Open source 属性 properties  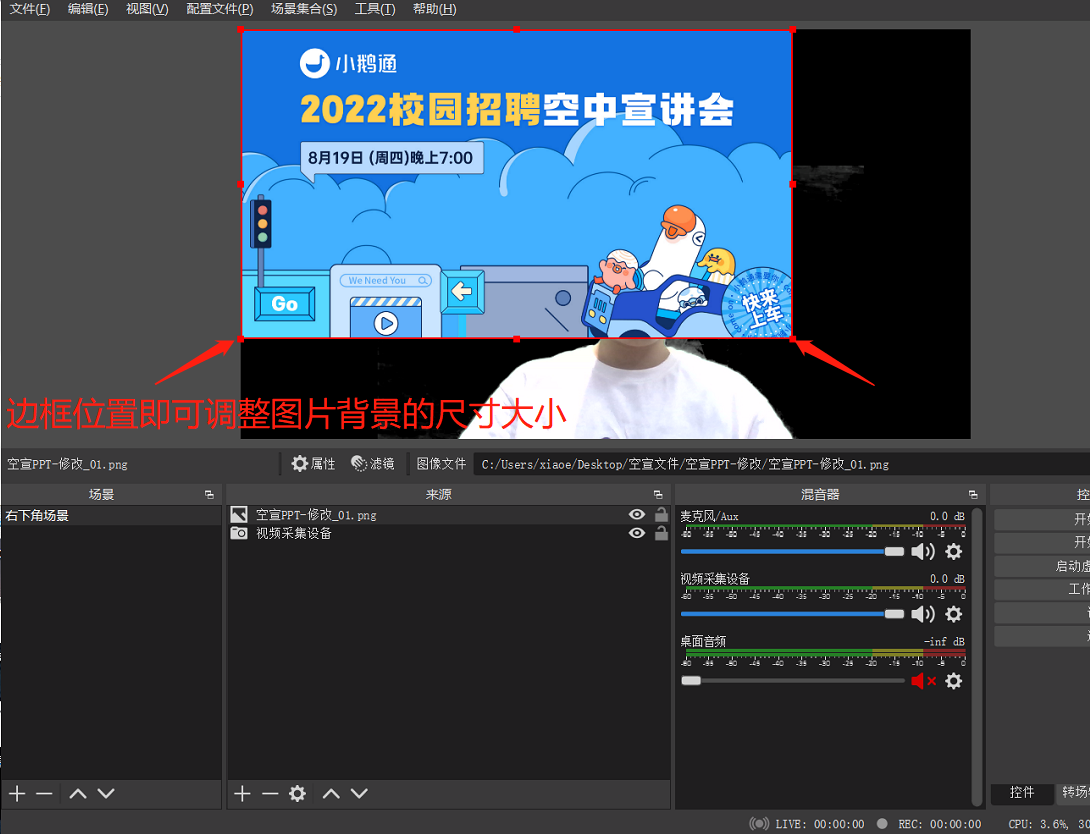pos(313,464)
